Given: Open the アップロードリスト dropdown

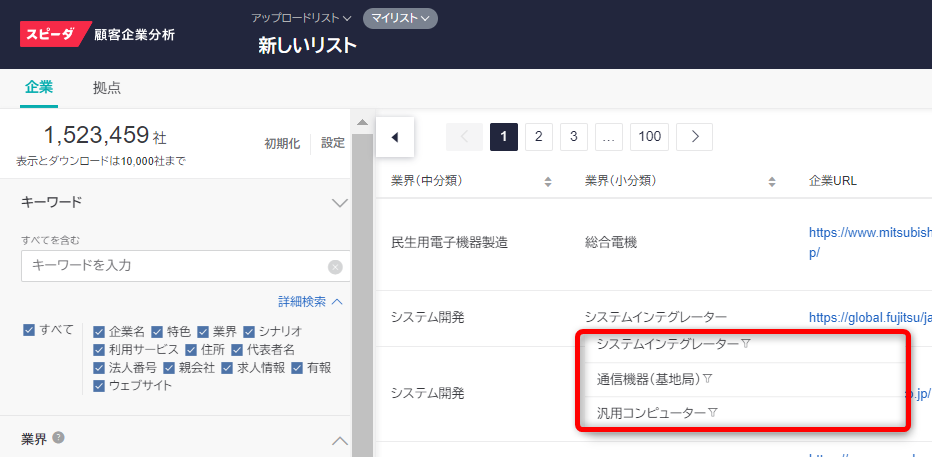Looking at the screenshot, I should 301,18.
